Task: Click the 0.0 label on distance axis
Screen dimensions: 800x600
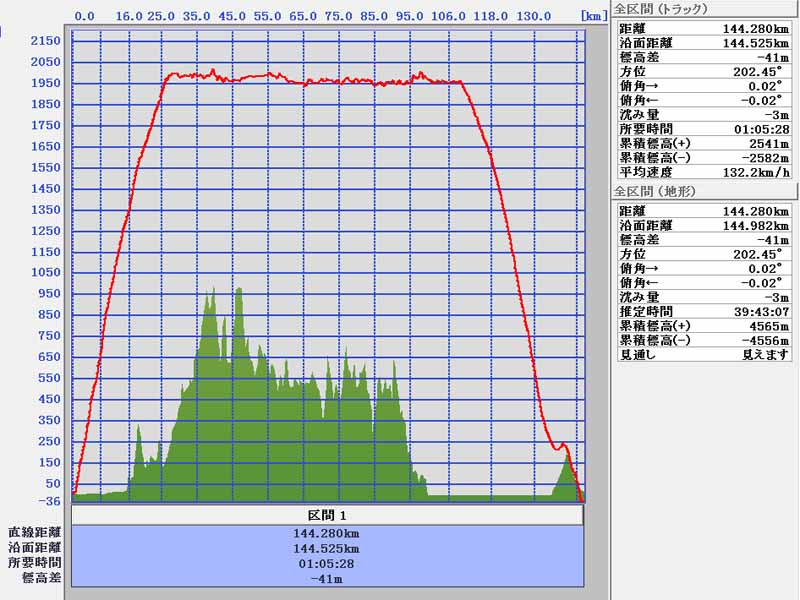Action: [85, 17]
